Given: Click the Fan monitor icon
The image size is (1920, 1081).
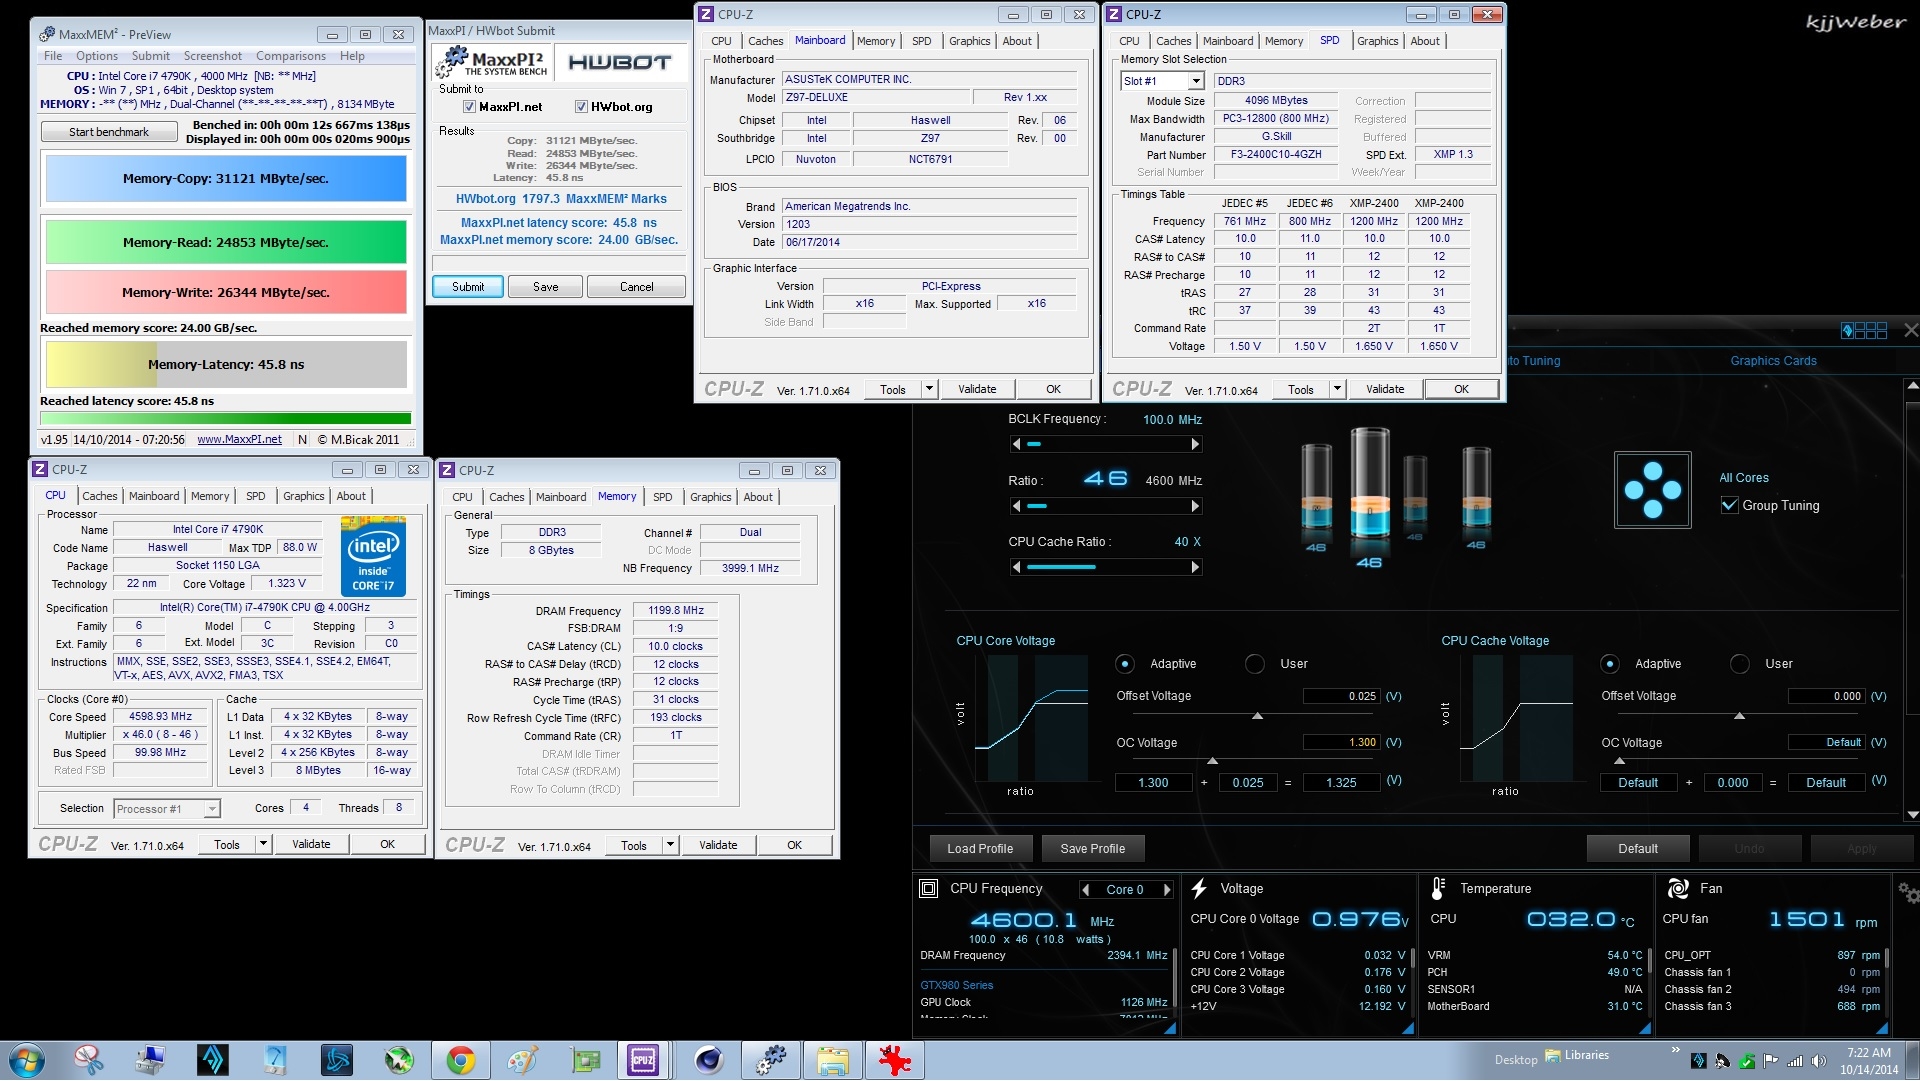Looking at the screenshot, I should point(1678,888).
